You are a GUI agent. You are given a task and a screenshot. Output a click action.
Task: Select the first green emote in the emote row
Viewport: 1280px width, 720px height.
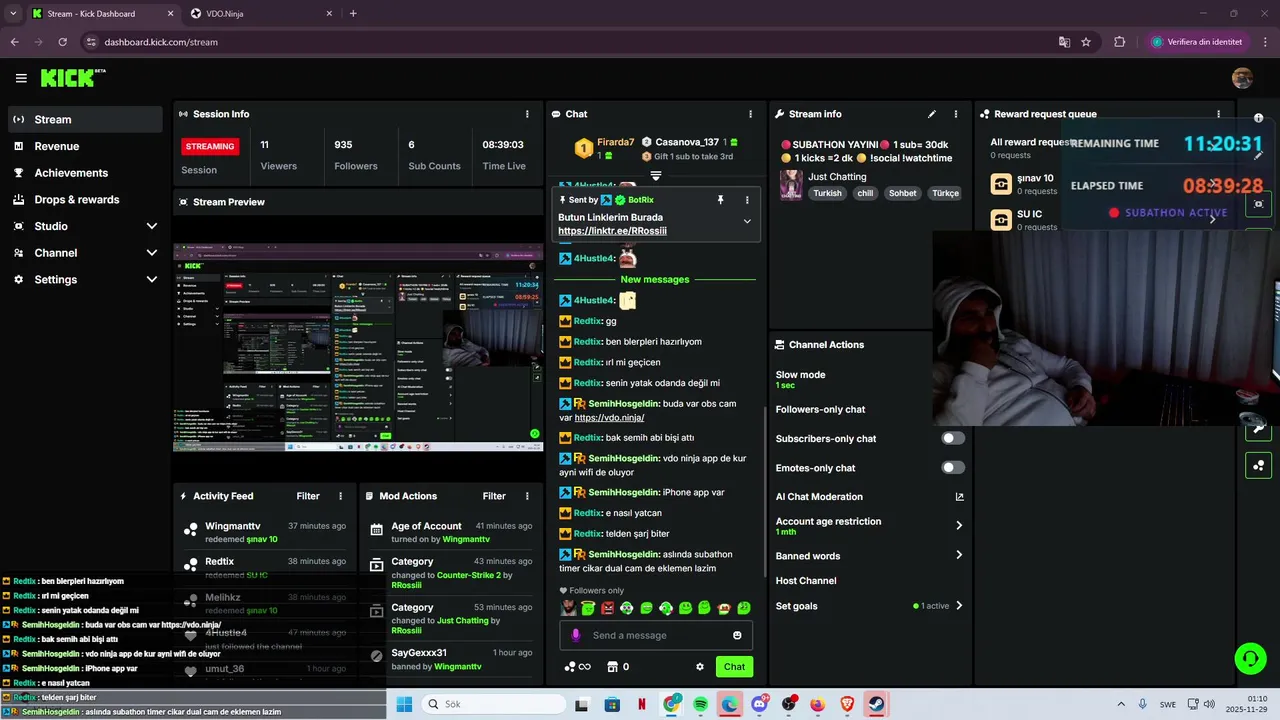[x=588, y=608]
